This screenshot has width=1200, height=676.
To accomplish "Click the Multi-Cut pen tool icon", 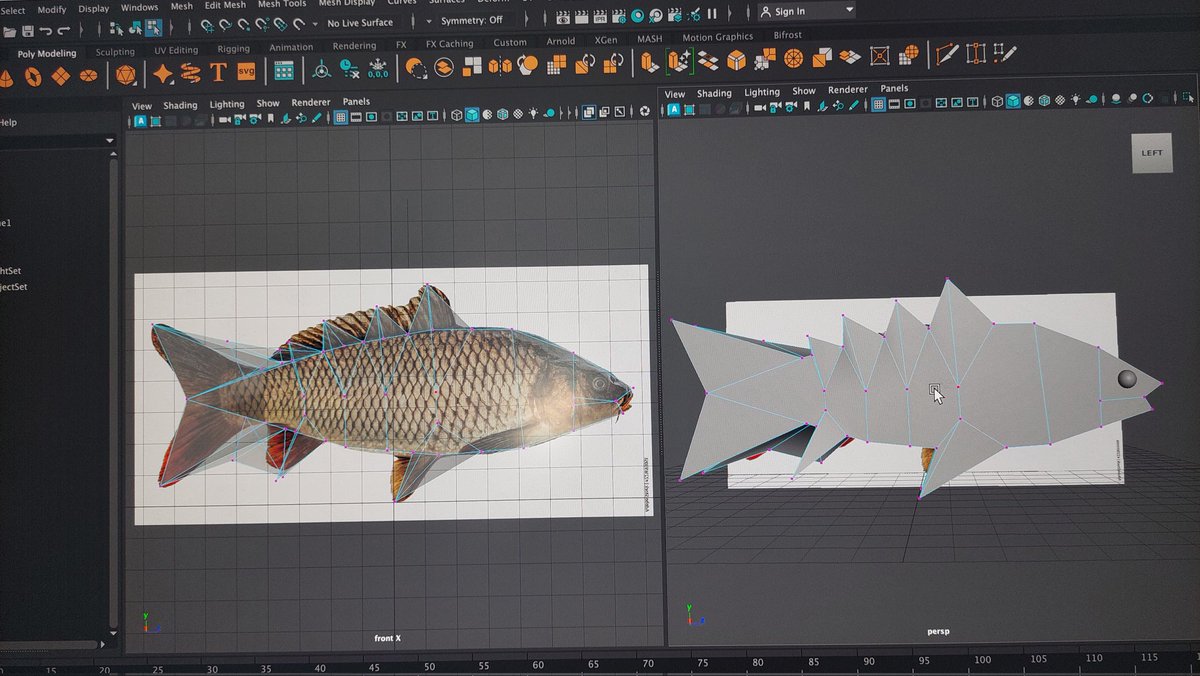I will click(946, 54).
